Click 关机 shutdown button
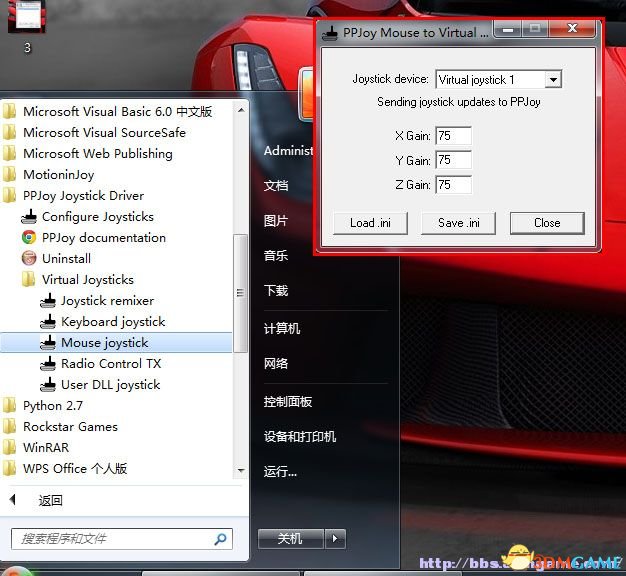This screenshot has width=626, height=576. point(291,539)
